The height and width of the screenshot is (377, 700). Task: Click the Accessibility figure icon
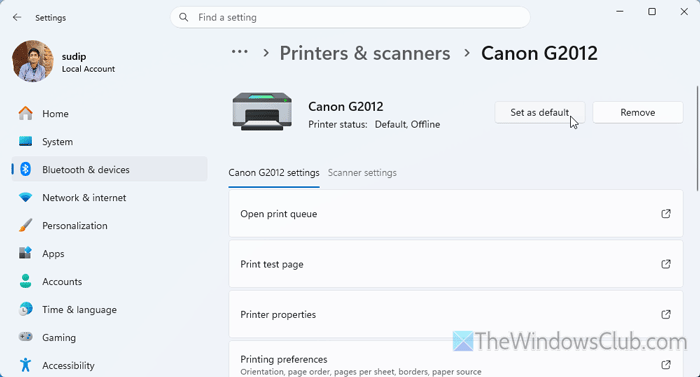[x=25, y=365]
